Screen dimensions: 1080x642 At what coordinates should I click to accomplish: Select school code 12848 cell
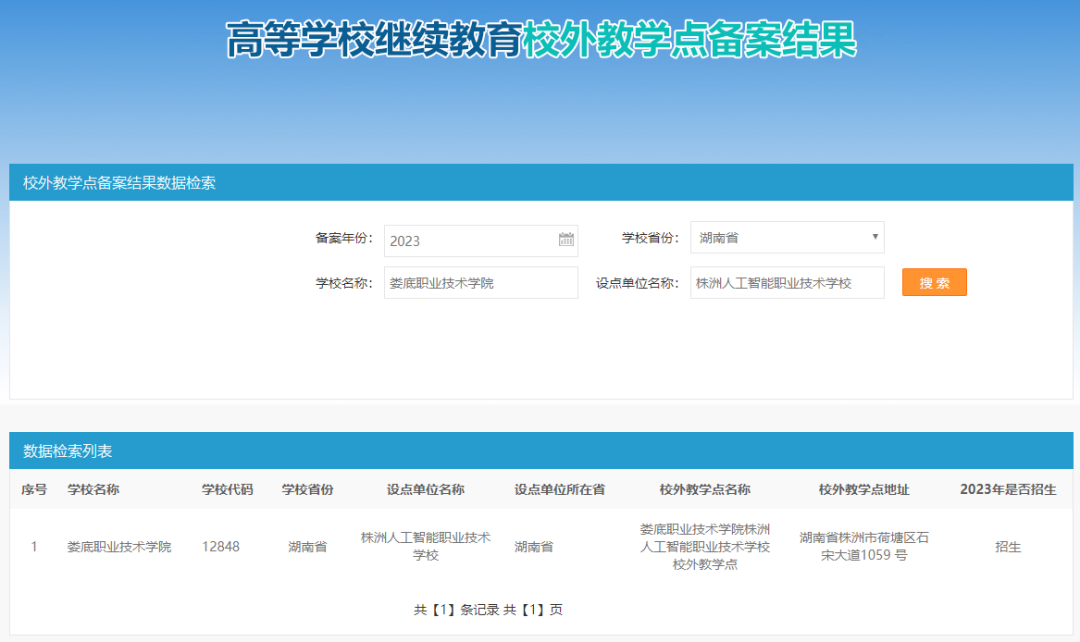pos(220,547)
